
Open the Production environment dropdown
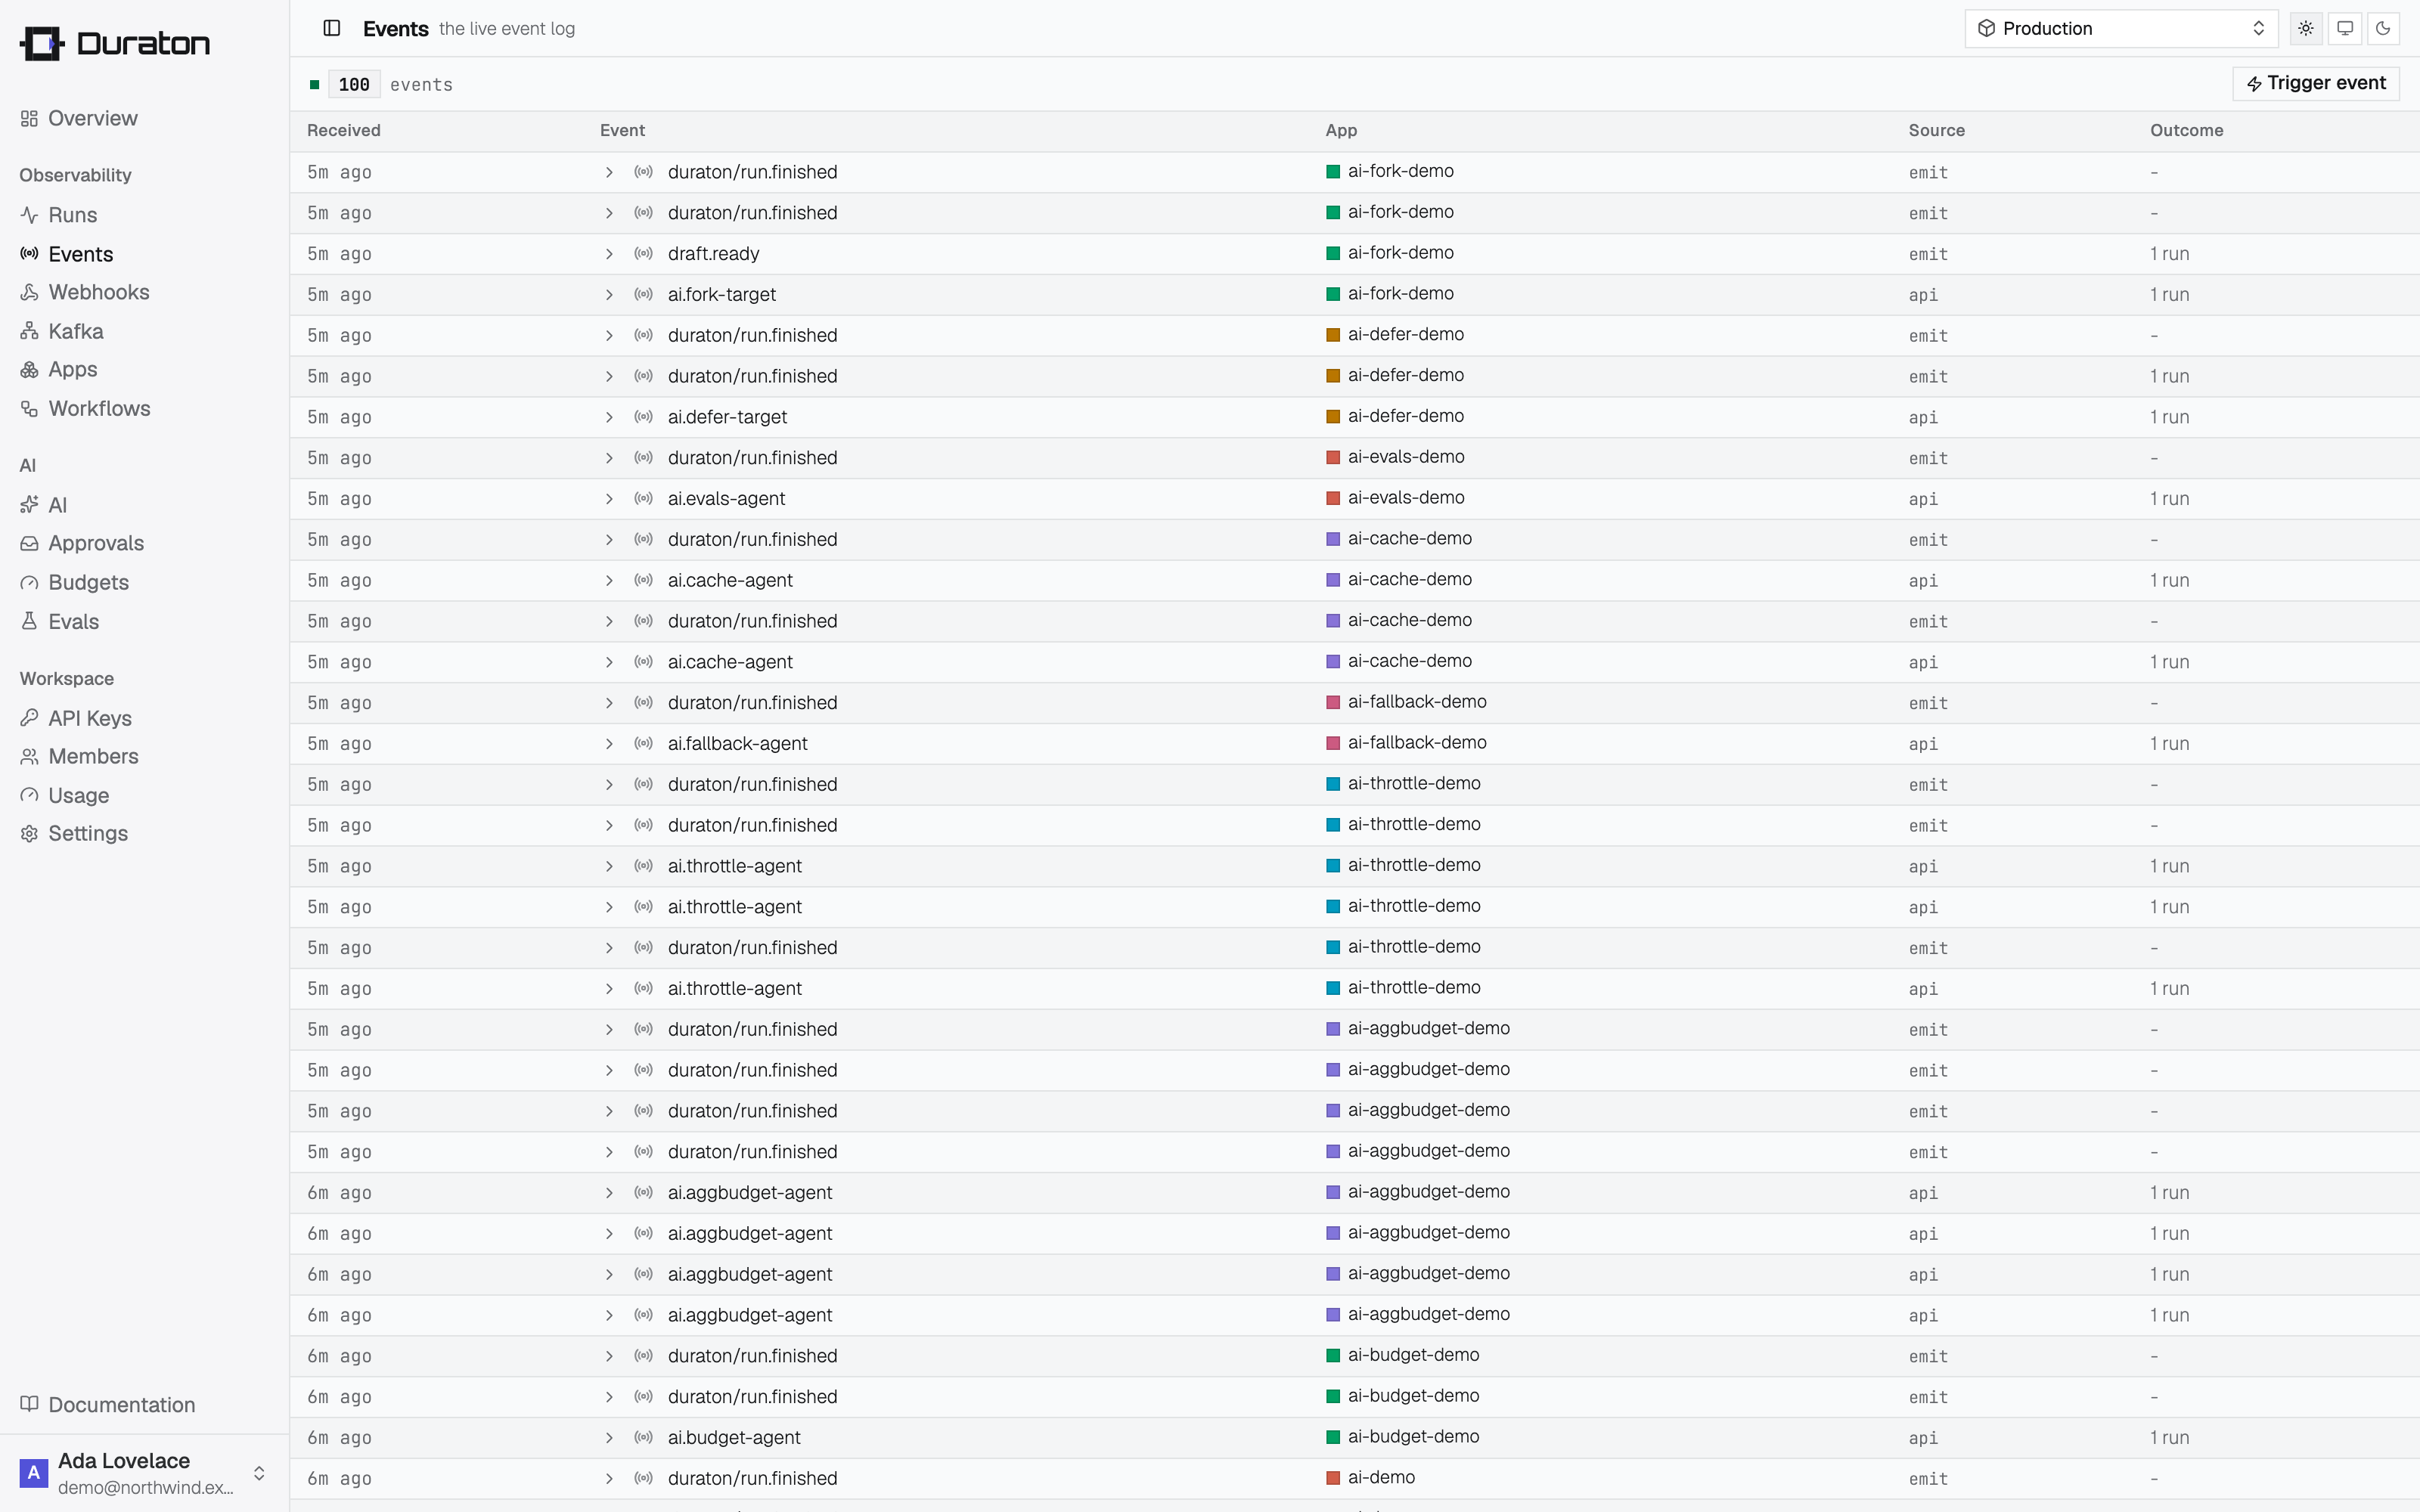[x=2121, y=28]
